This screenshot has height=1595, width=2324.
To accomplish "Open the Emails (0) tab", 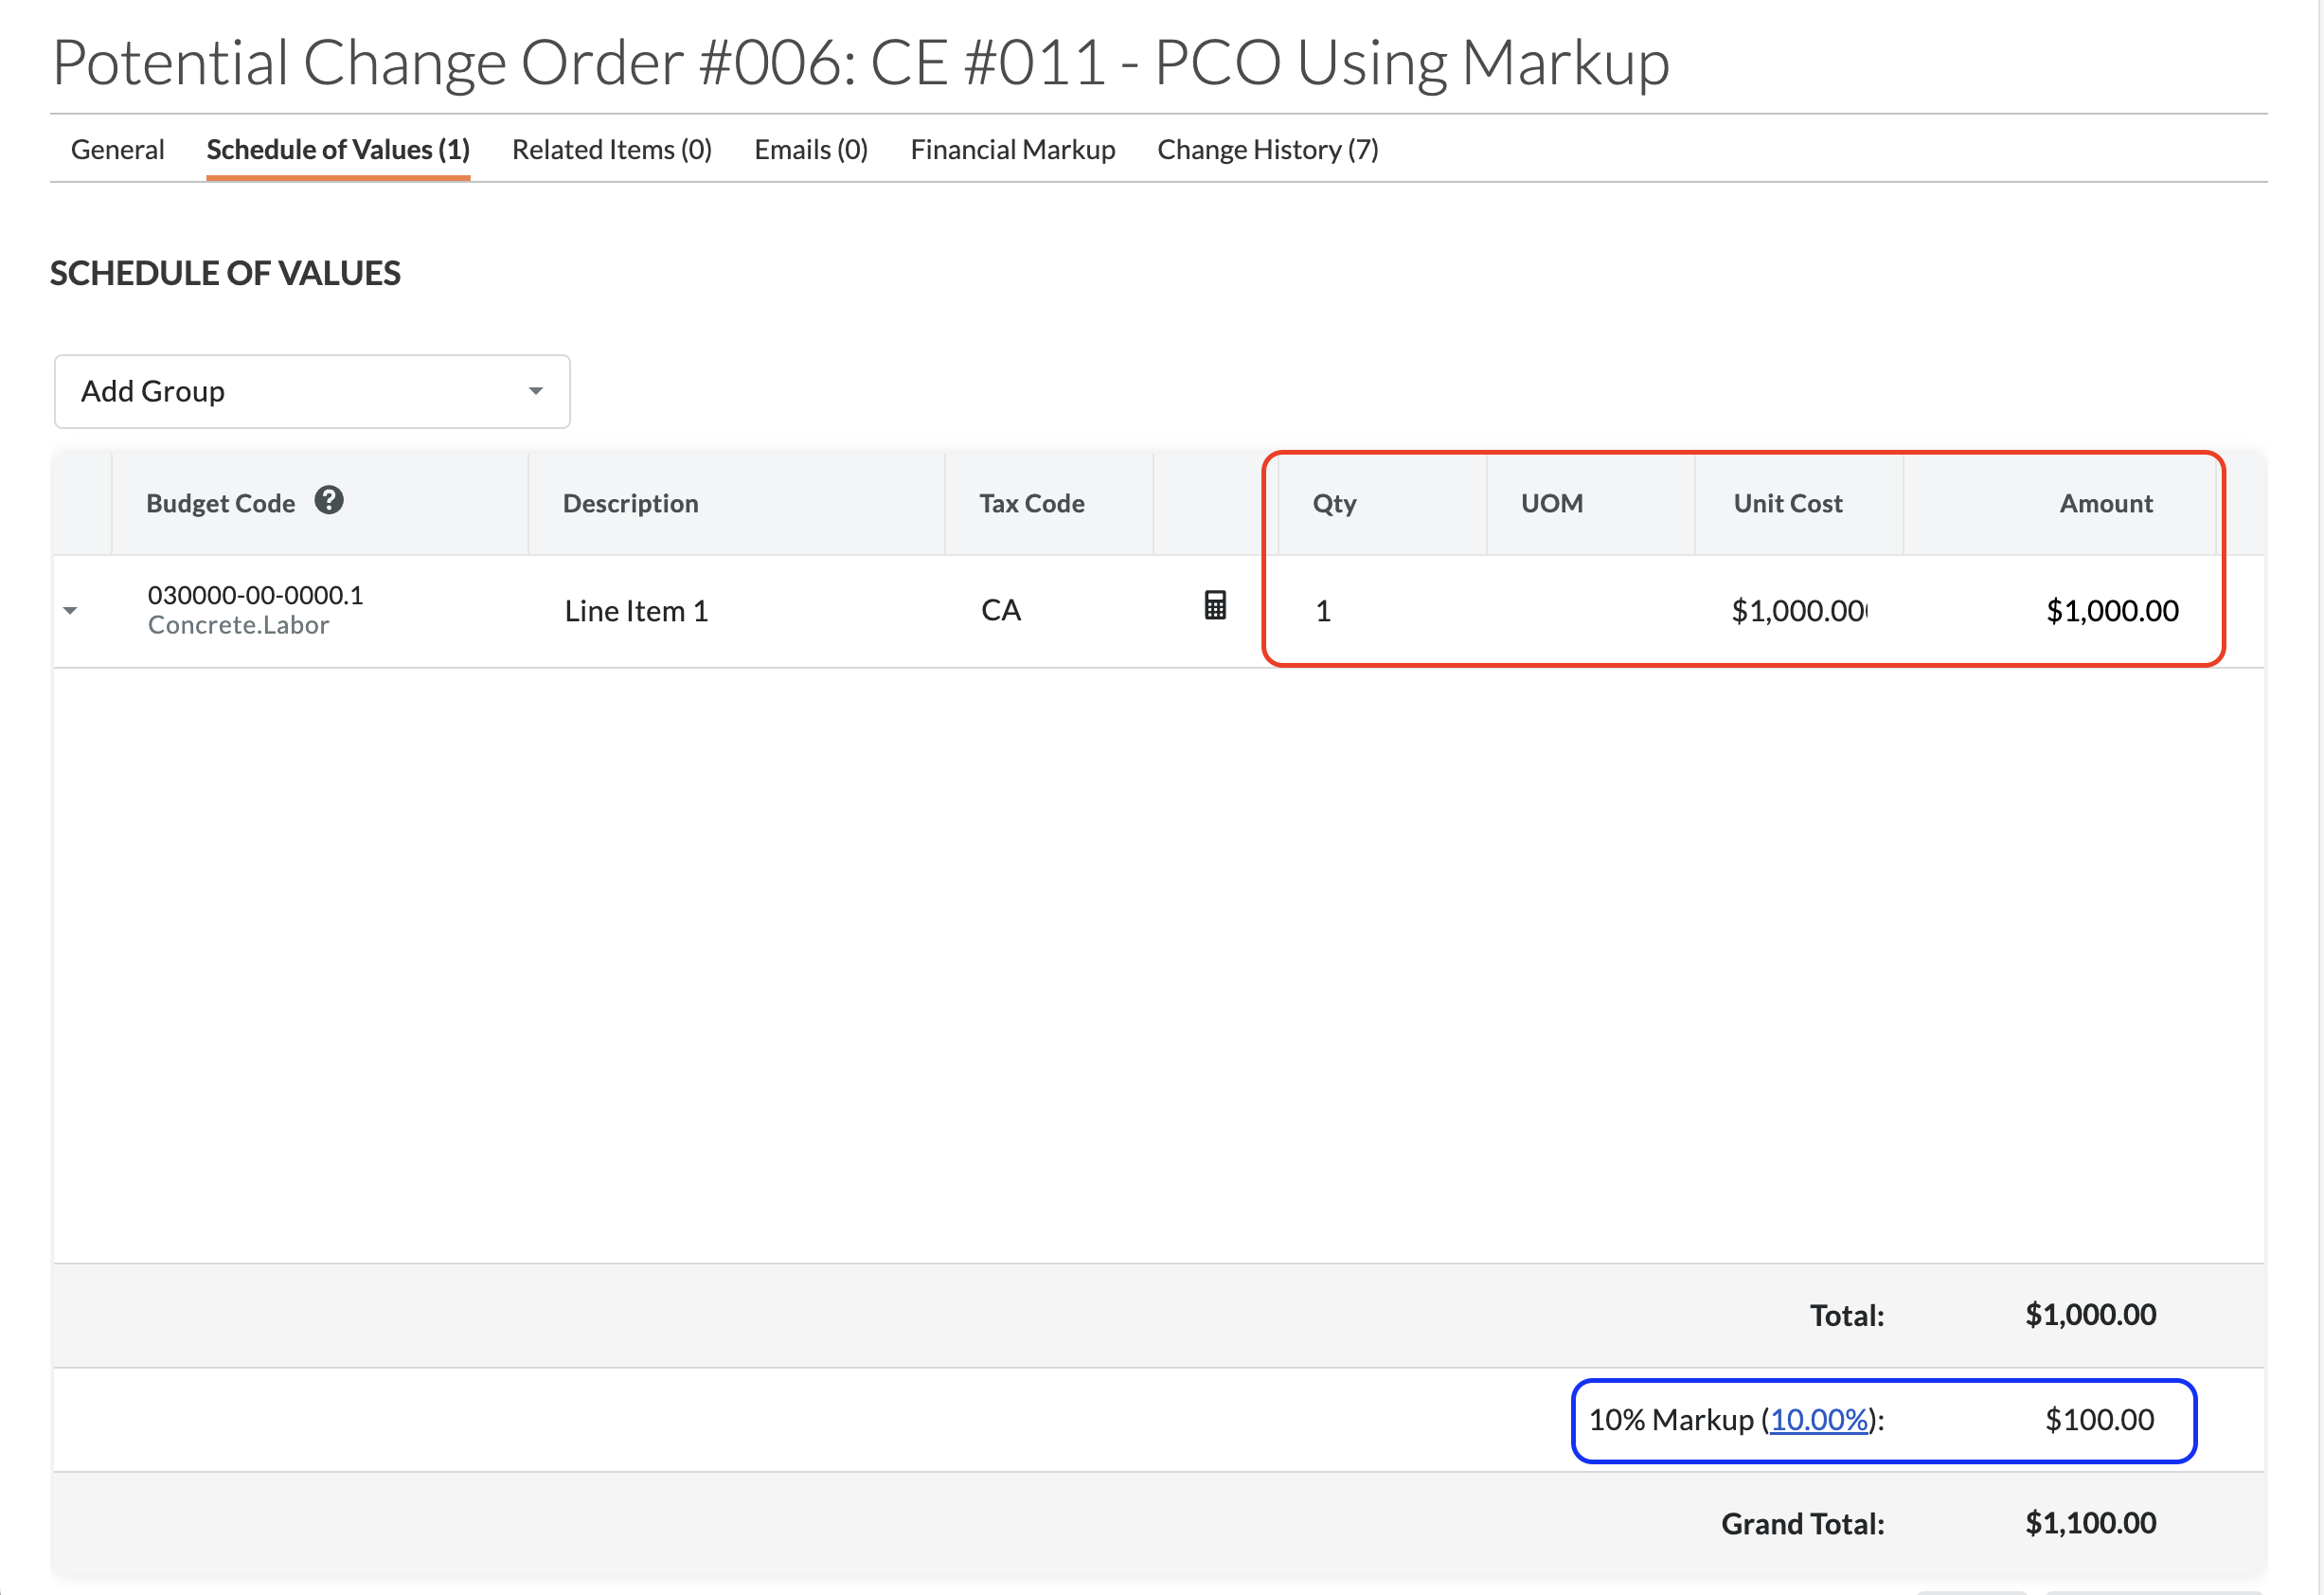I will (x=810, y=150).
